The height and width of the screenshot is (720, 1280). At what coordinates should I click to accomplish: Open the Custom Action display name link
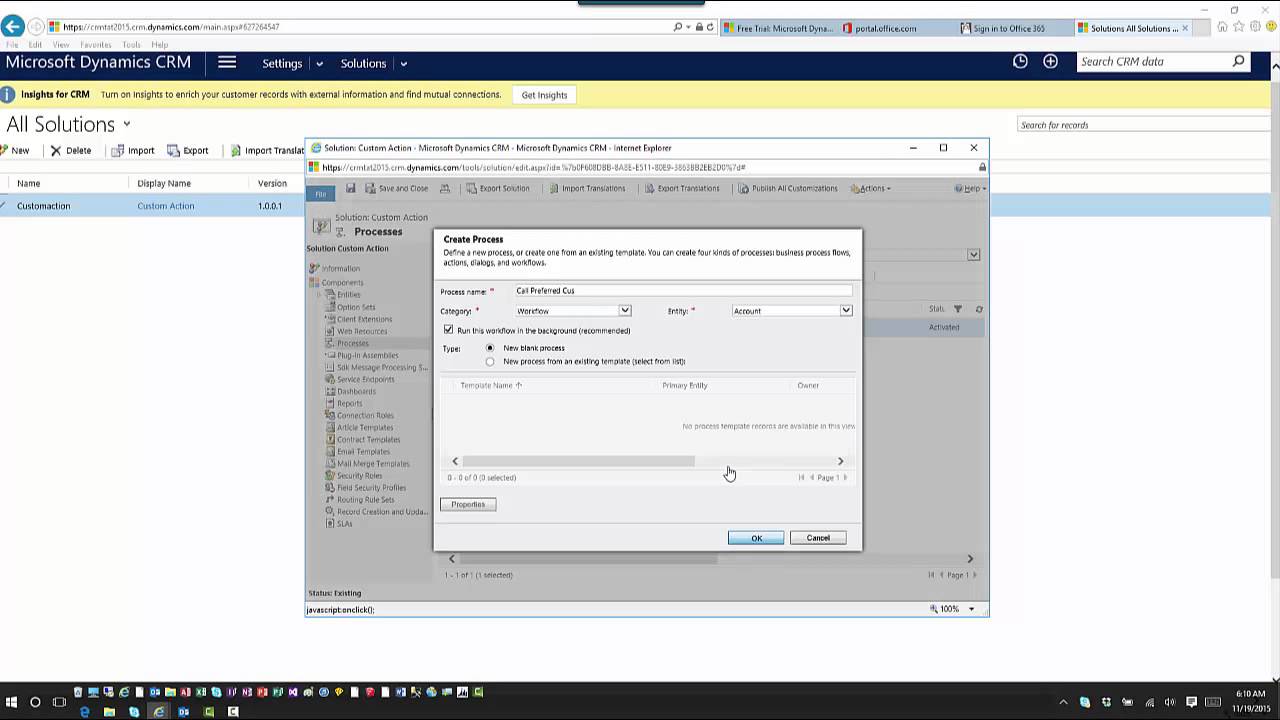pos(166,206)
